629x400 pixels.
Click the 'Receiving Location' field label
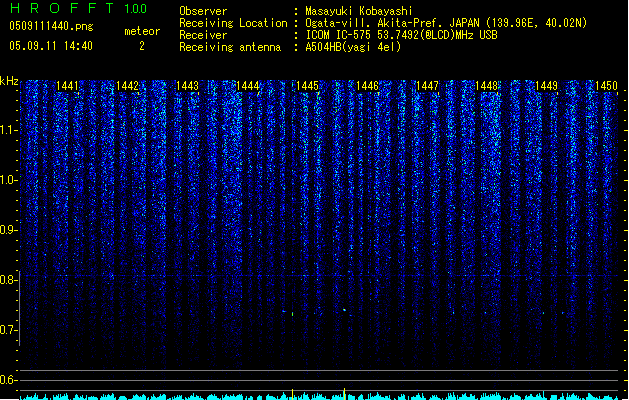coord(233,23)
